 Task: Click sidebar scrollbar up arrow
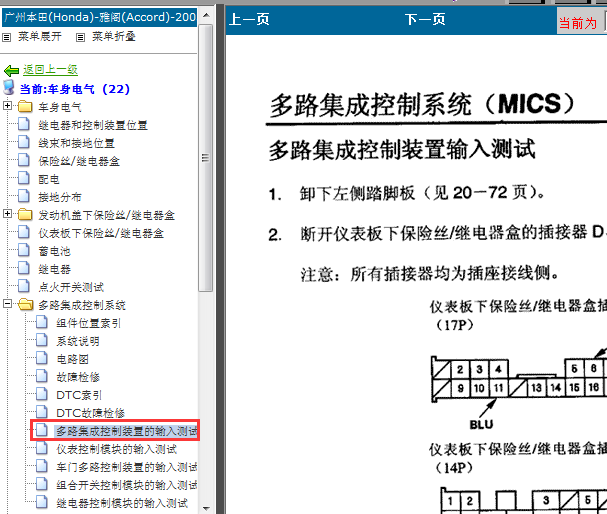(x=206, y=15)
